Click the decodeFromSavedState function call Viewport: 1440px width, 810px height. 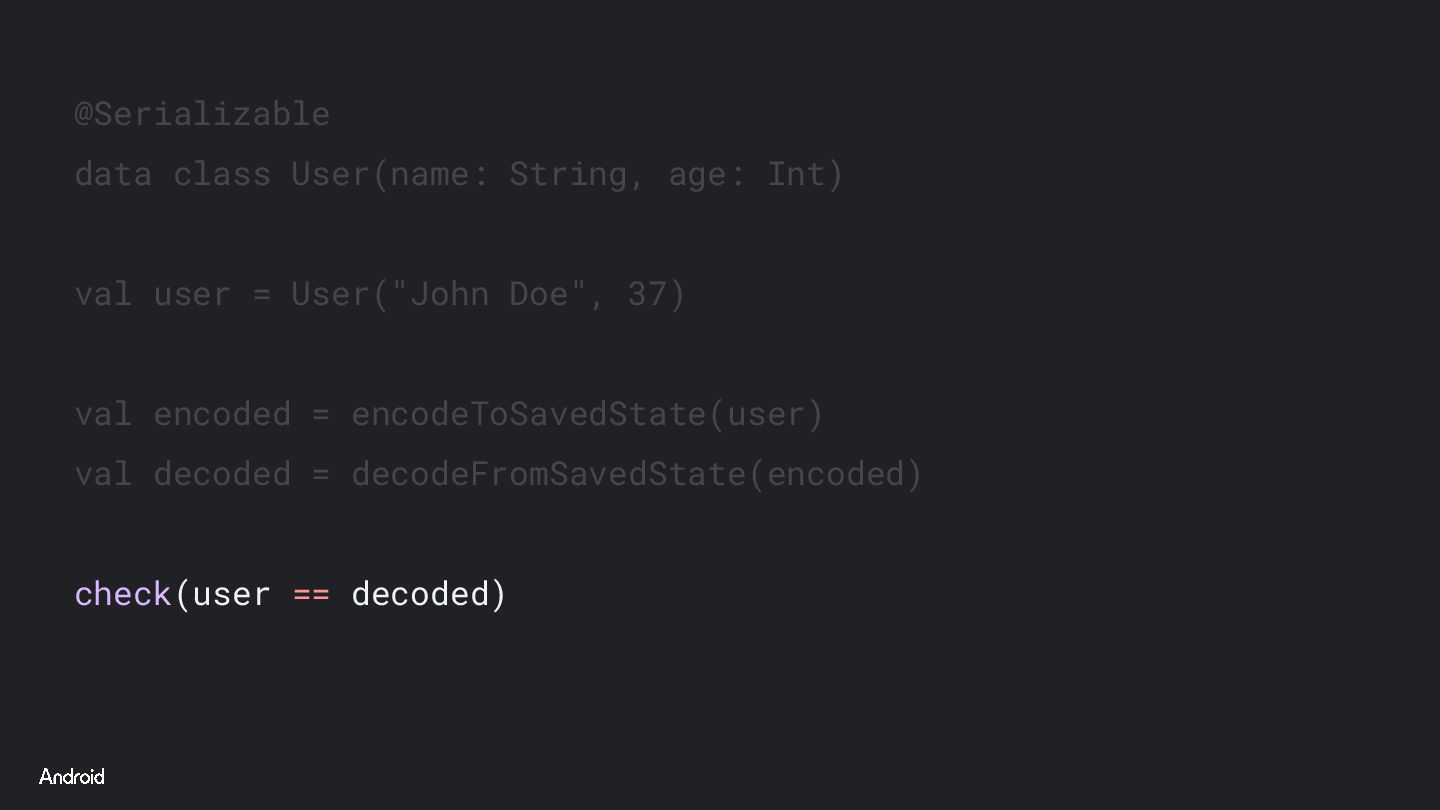click(x=548, y=474)
